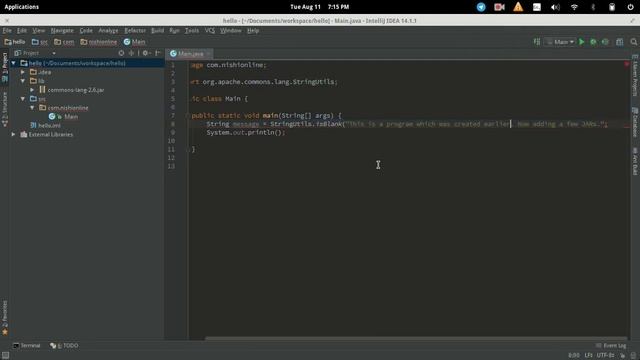Click the Collapse All icon in the Project panel
640x360 pixels.
point(131,53)
